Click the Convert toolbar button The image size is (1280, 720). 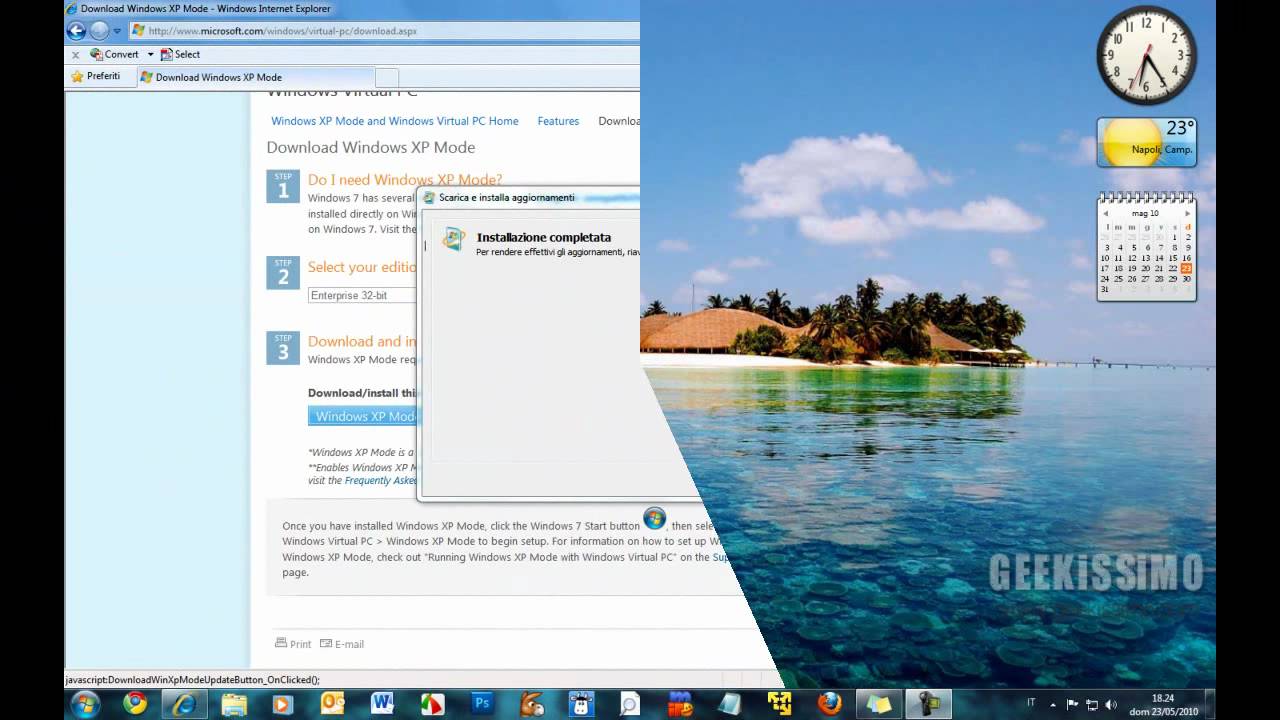coord(114,54)
